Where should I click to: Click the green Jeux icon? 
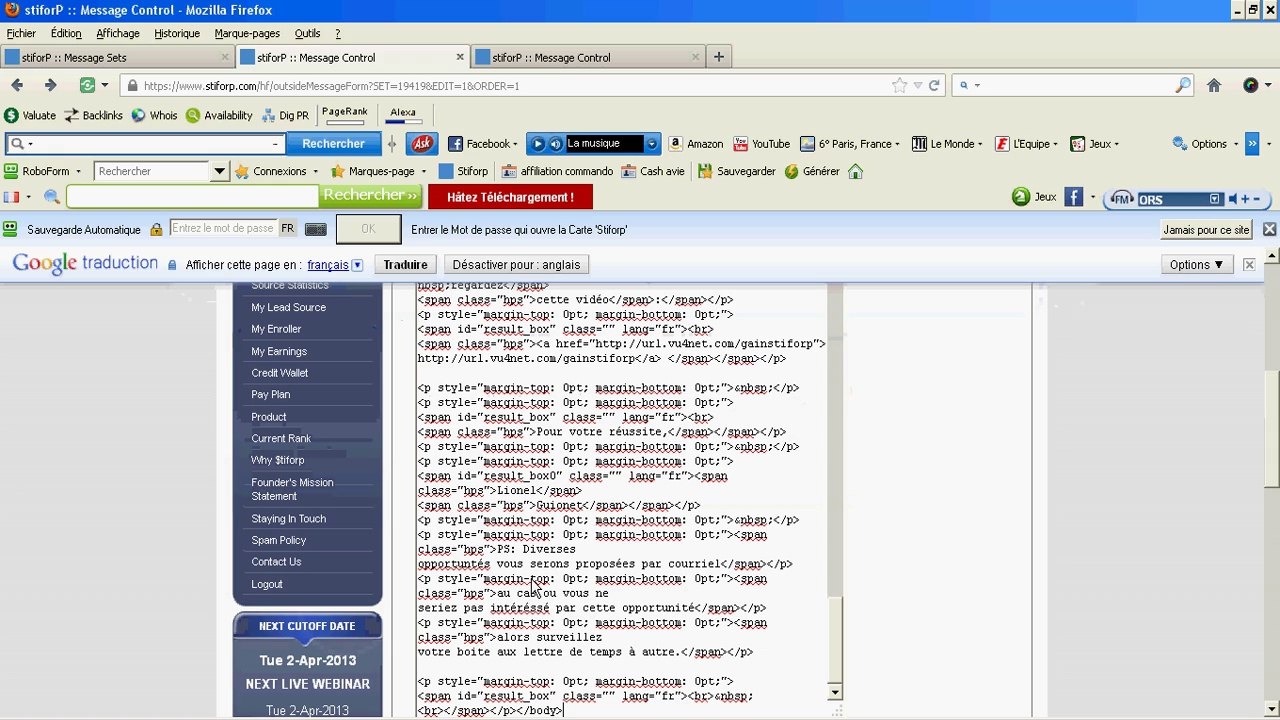pos(1021,197)
